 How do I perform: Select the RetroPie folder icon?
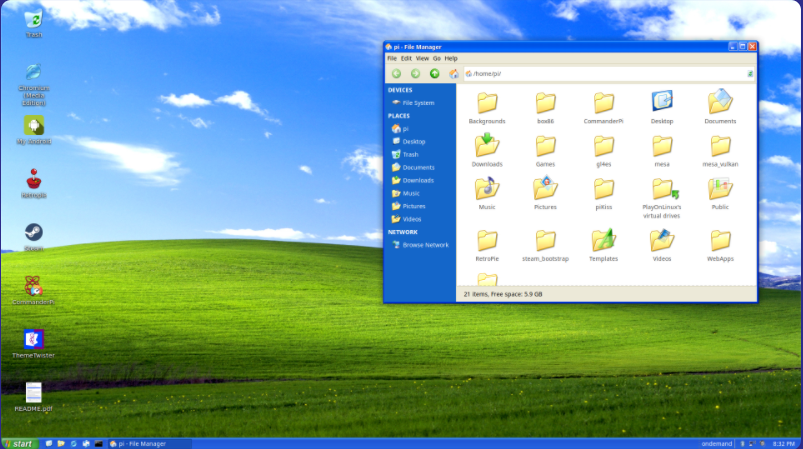[x=487, y=240]
